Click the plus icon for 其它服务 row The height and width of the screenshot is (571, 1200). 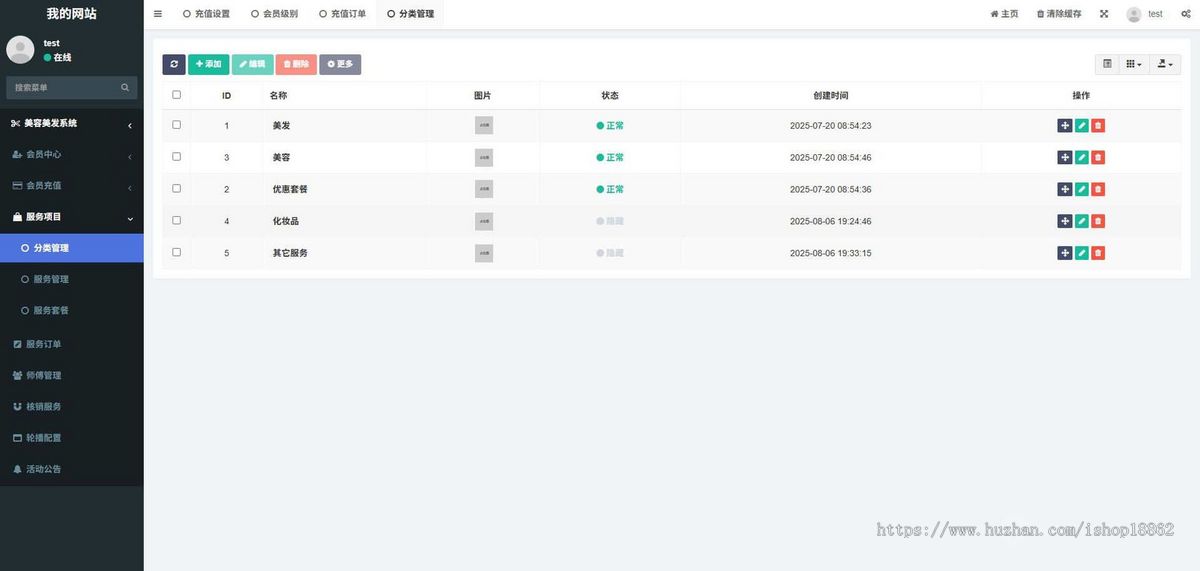click(1065, 253)
